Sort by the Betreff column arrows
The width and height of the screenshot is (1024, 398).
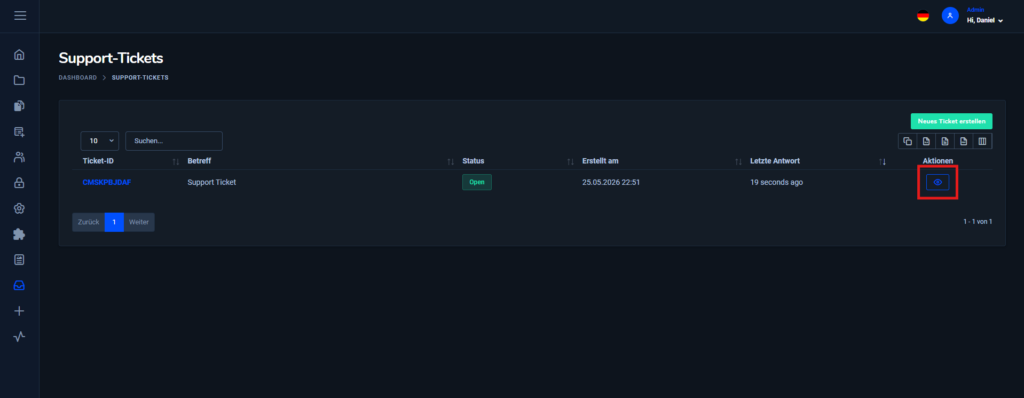tap(450, 161)
